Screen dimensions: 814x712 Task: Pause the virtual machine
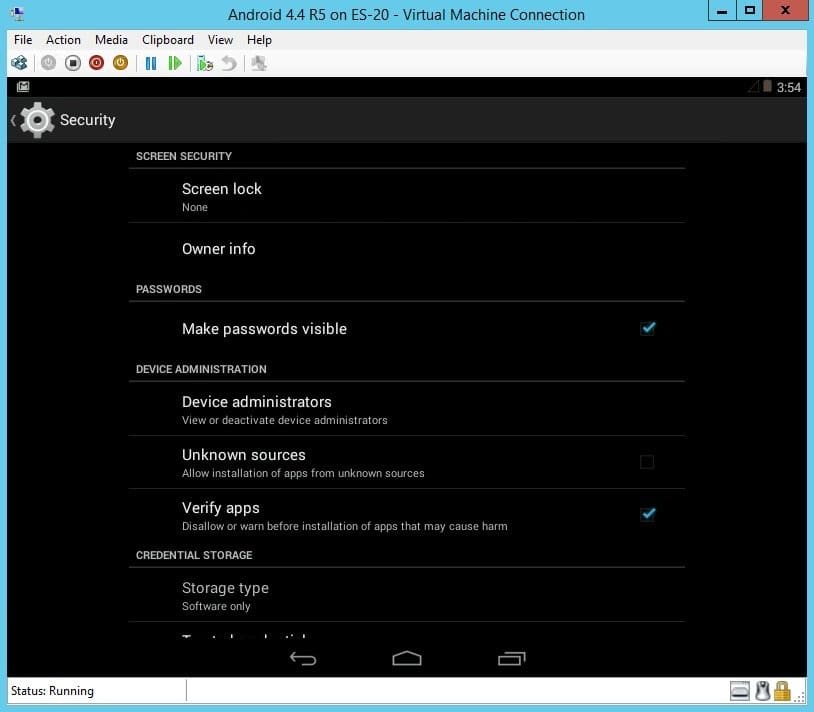(x=151, y=63)
